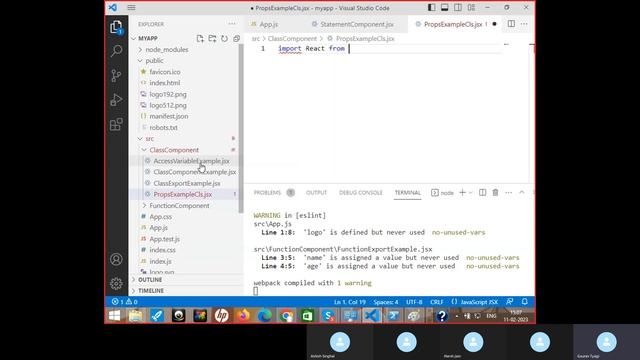Screen dimensions: 640x360
Task: Open the Explorer view in activity bar
Action: (x=116, y=27)
